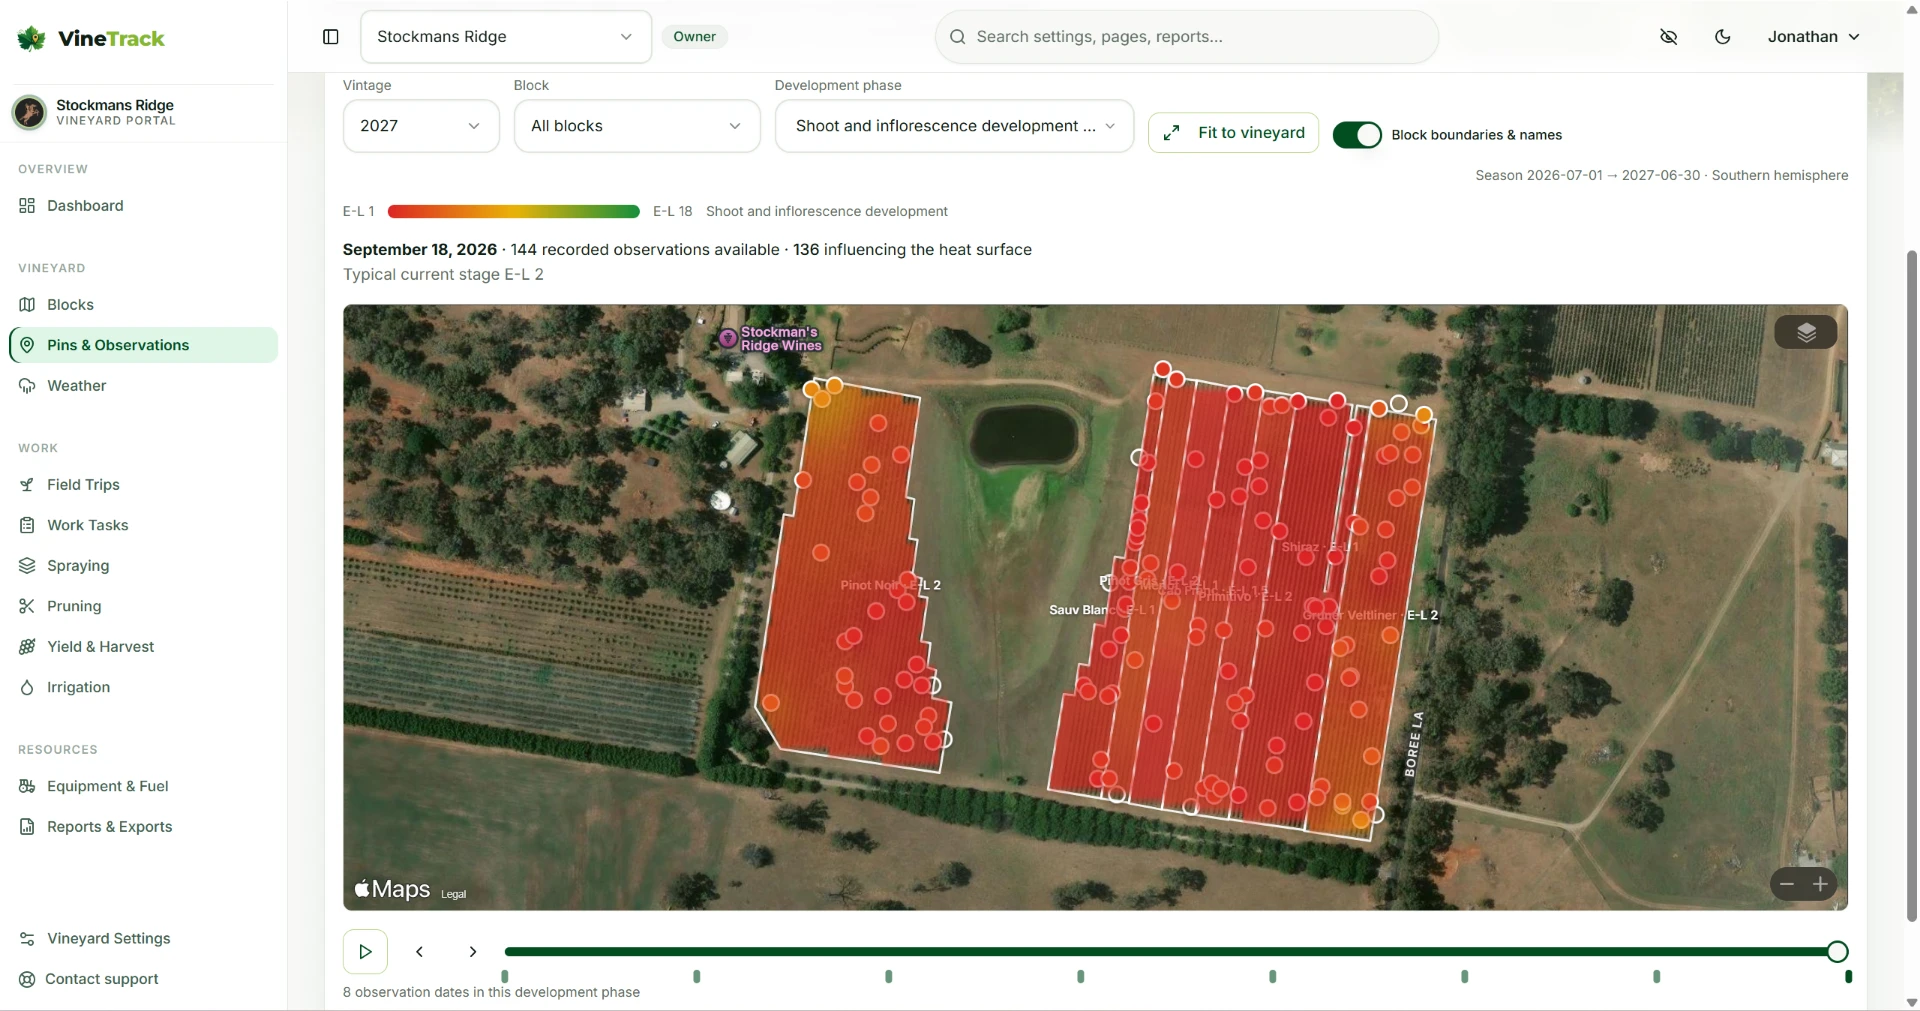Open Equipment & Fuel
Image resolution: width=1920 pixels, height=1011 pixels.
click(x=143, y=786)
